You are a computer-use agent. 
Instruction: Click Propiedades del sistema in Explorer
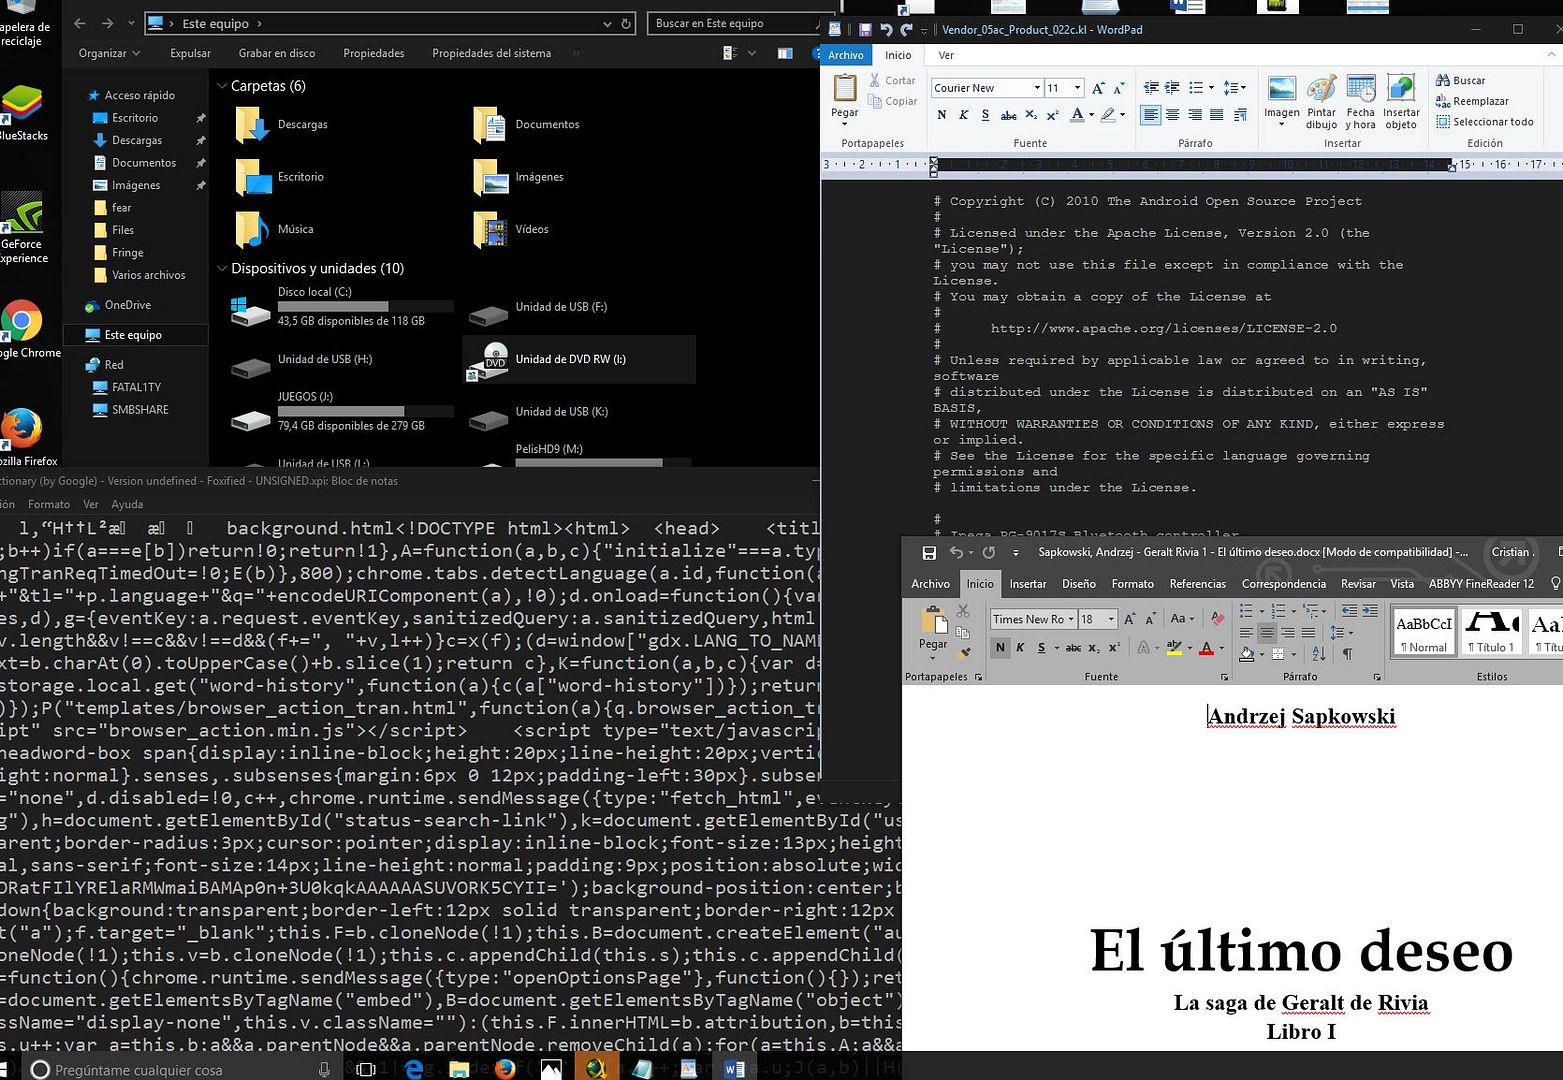491,53
